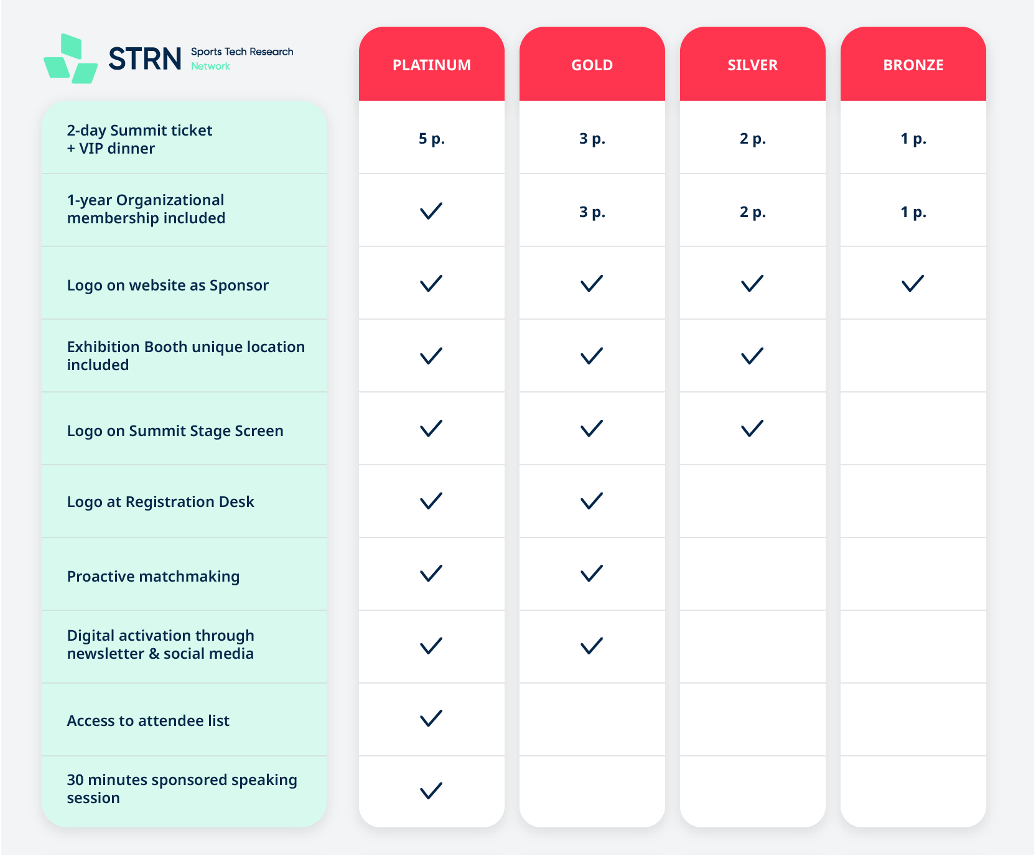Click Gold checkmark for Proactive matchmaking
The image size is (1034, 856).
click(x=592, y=573)
